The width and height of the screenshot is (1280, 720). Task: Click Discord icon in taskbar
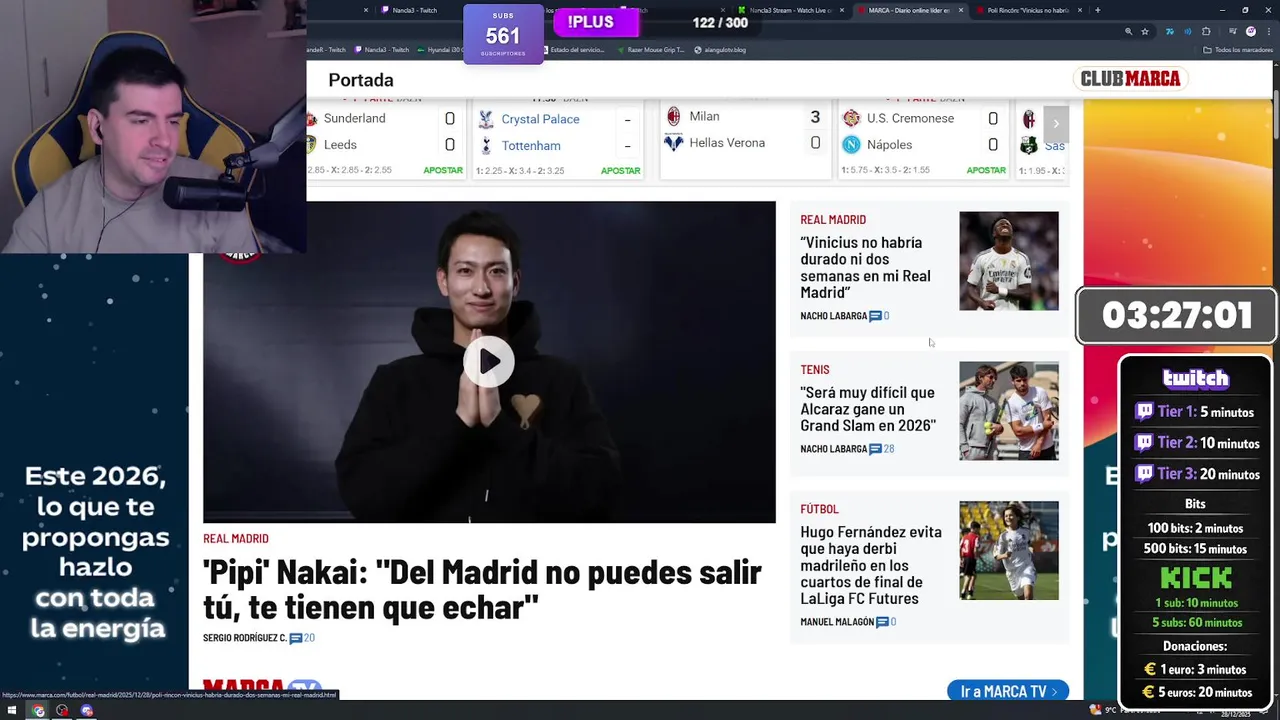pos(87,711)
